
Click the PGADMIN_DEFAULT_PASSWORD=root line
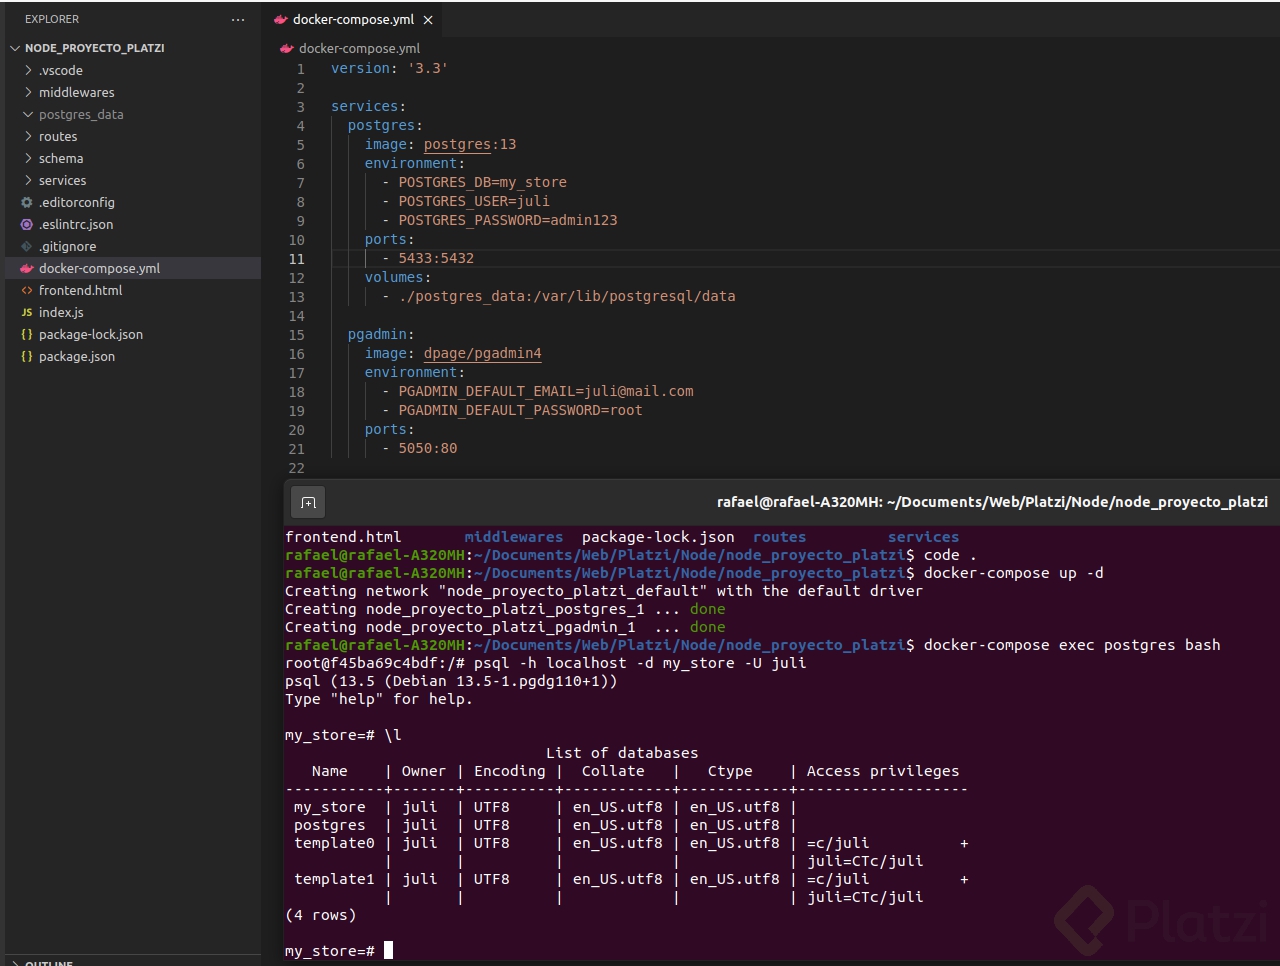click(520, 410)
